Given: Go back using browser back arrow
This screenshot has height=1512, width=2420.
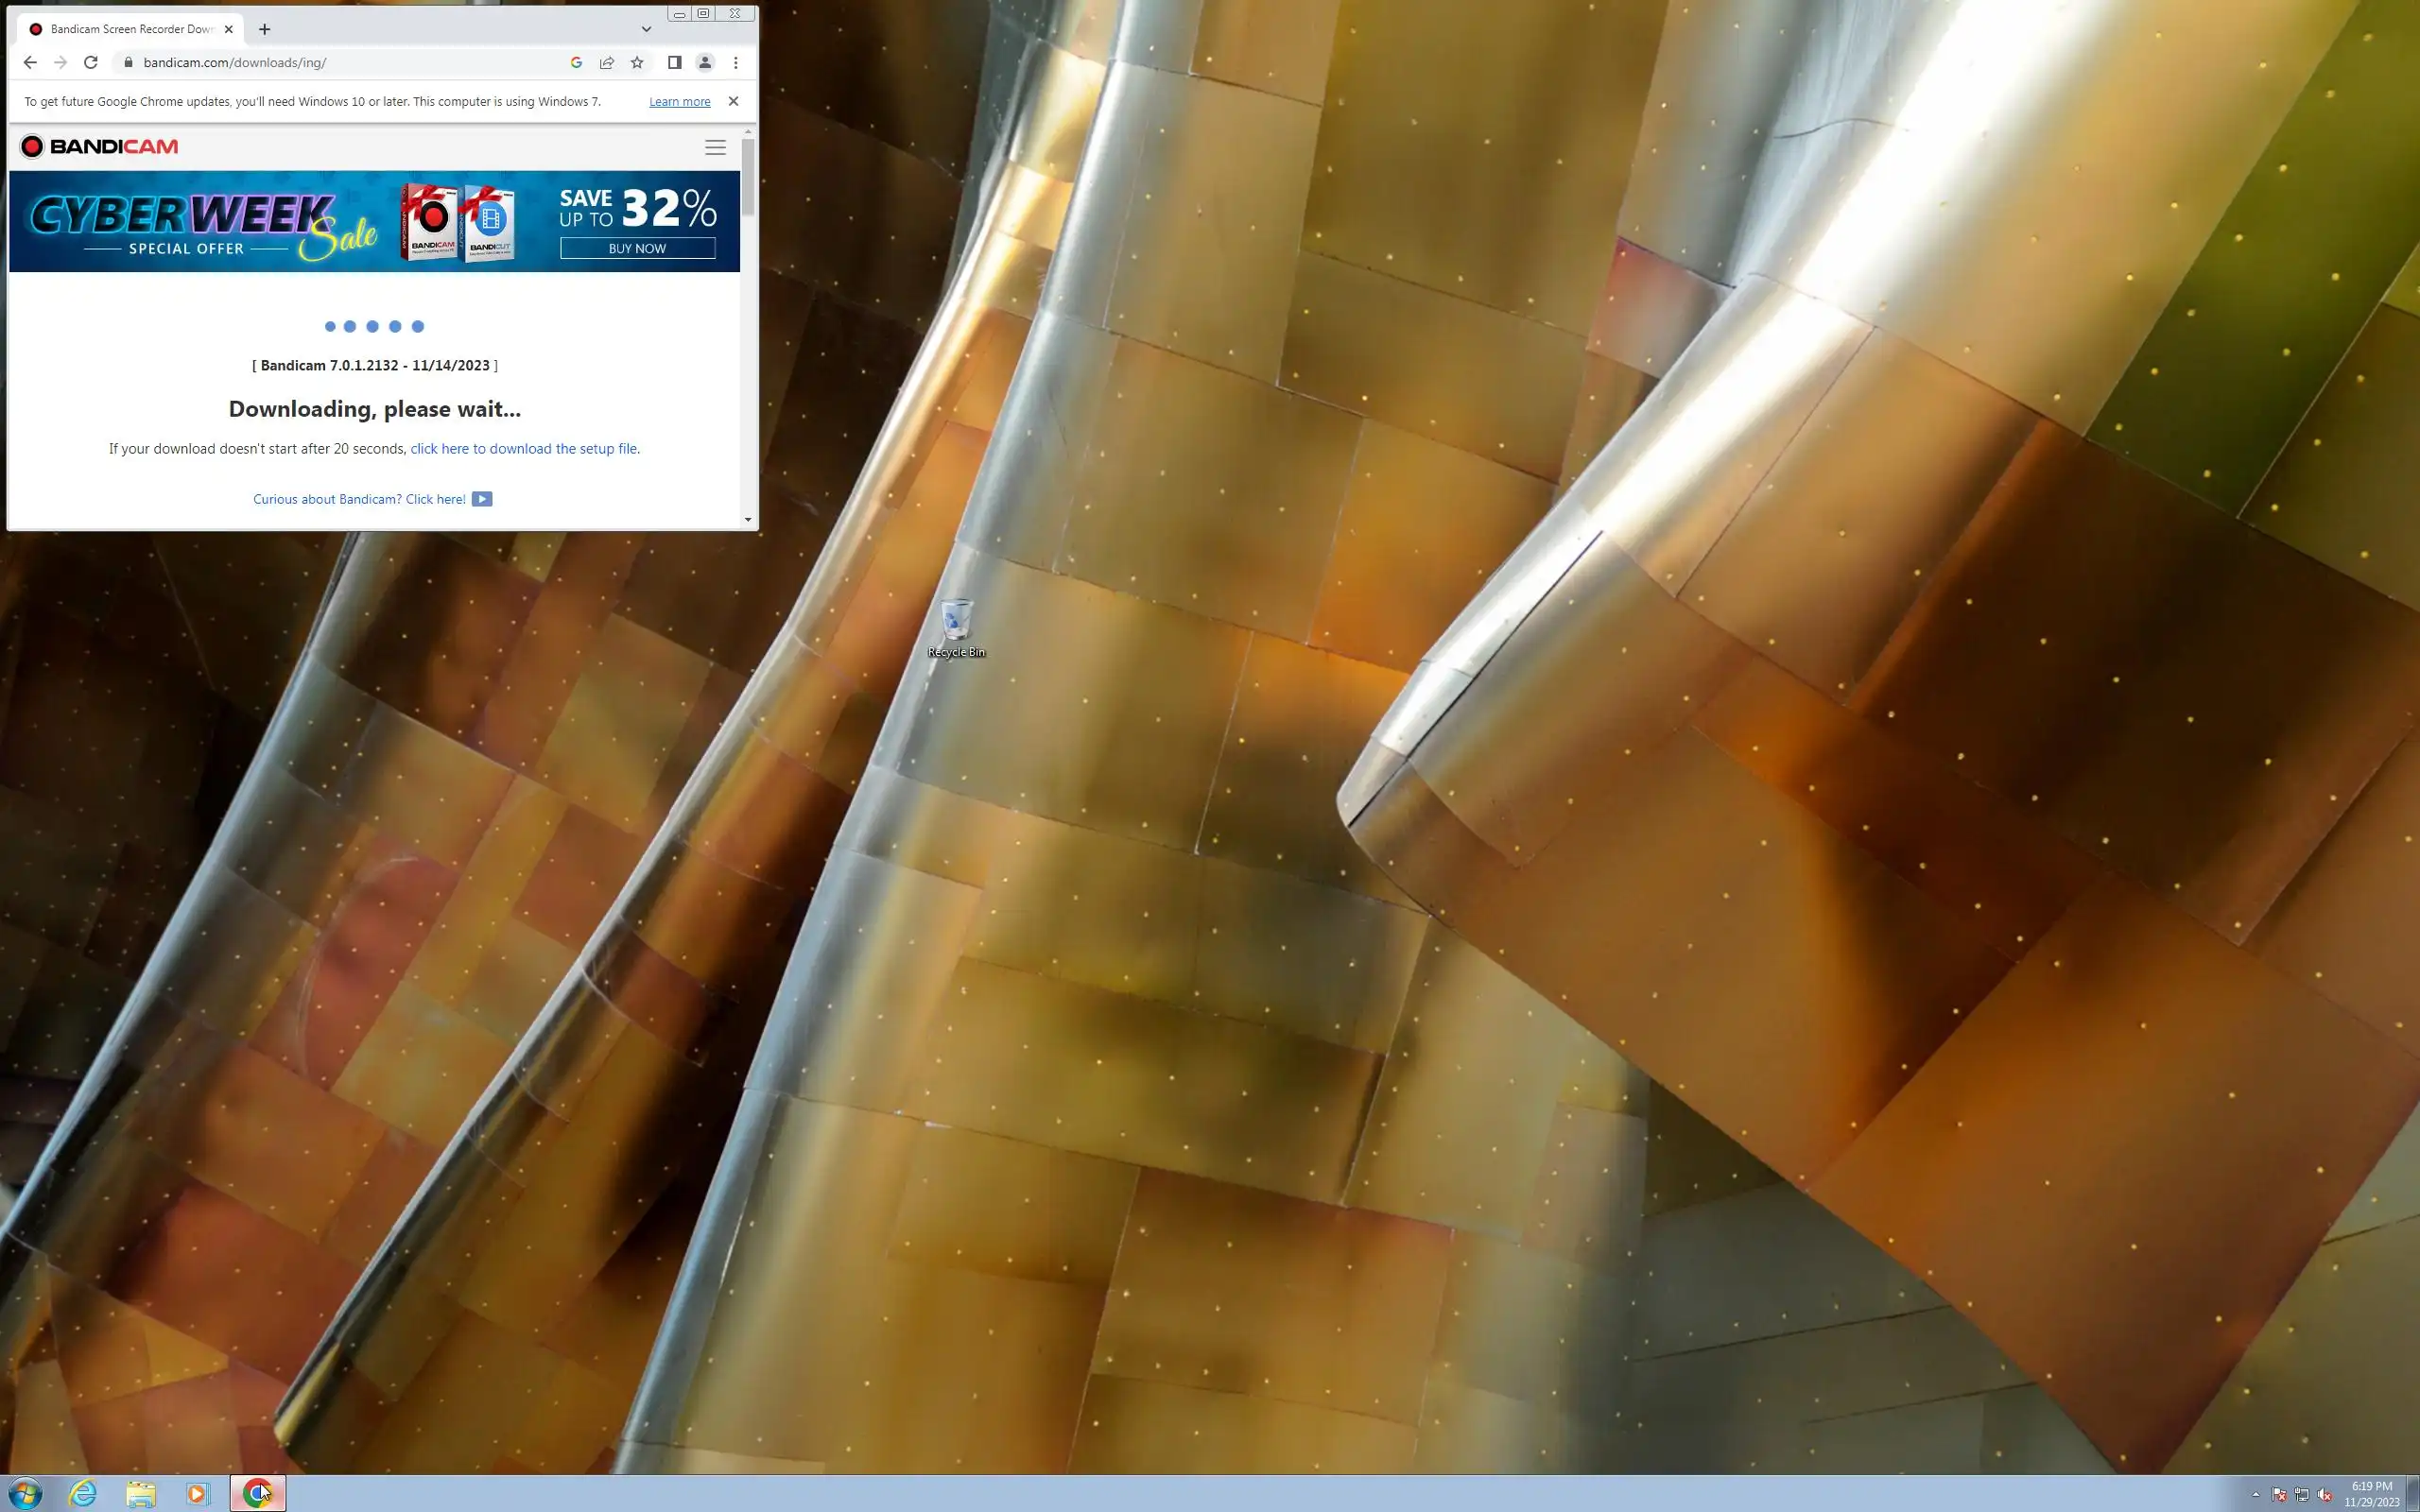Looking at the screenshot, I should coord(30,62).
